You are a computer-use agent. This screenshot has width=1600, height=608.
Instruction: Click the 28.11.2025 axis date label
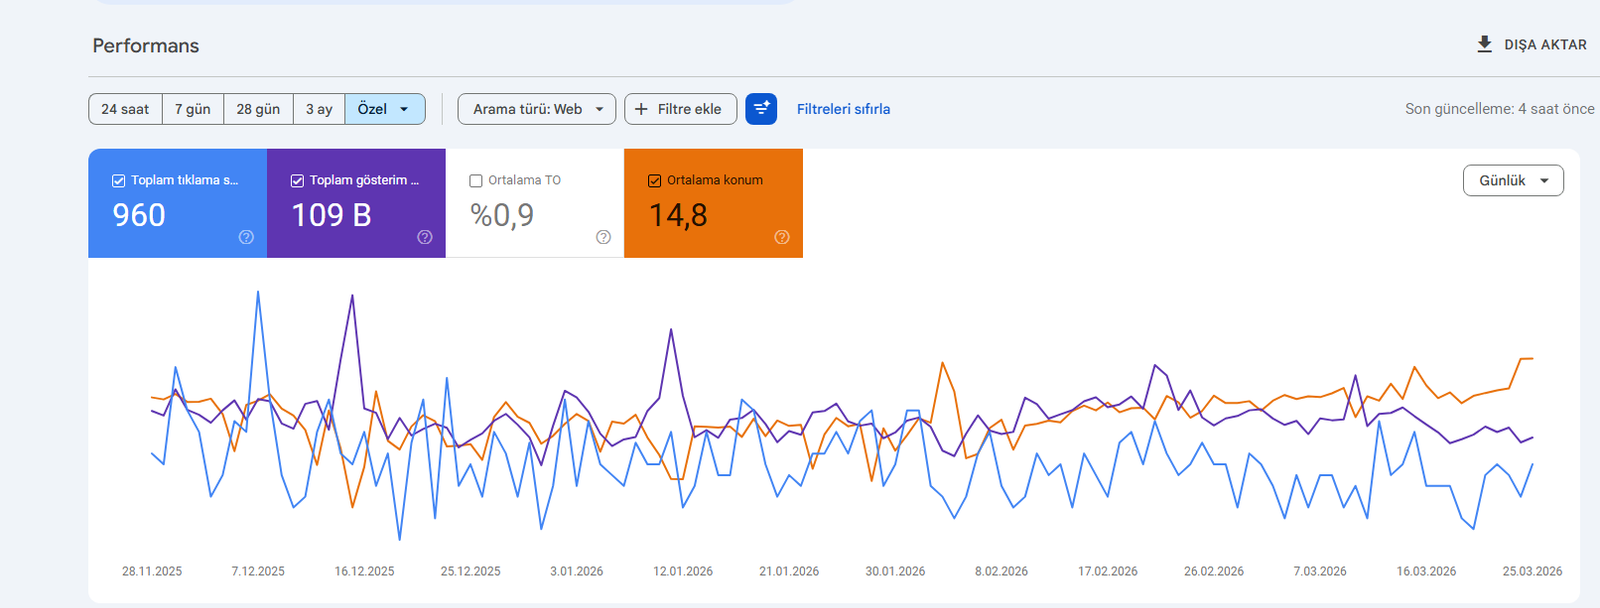152,571
